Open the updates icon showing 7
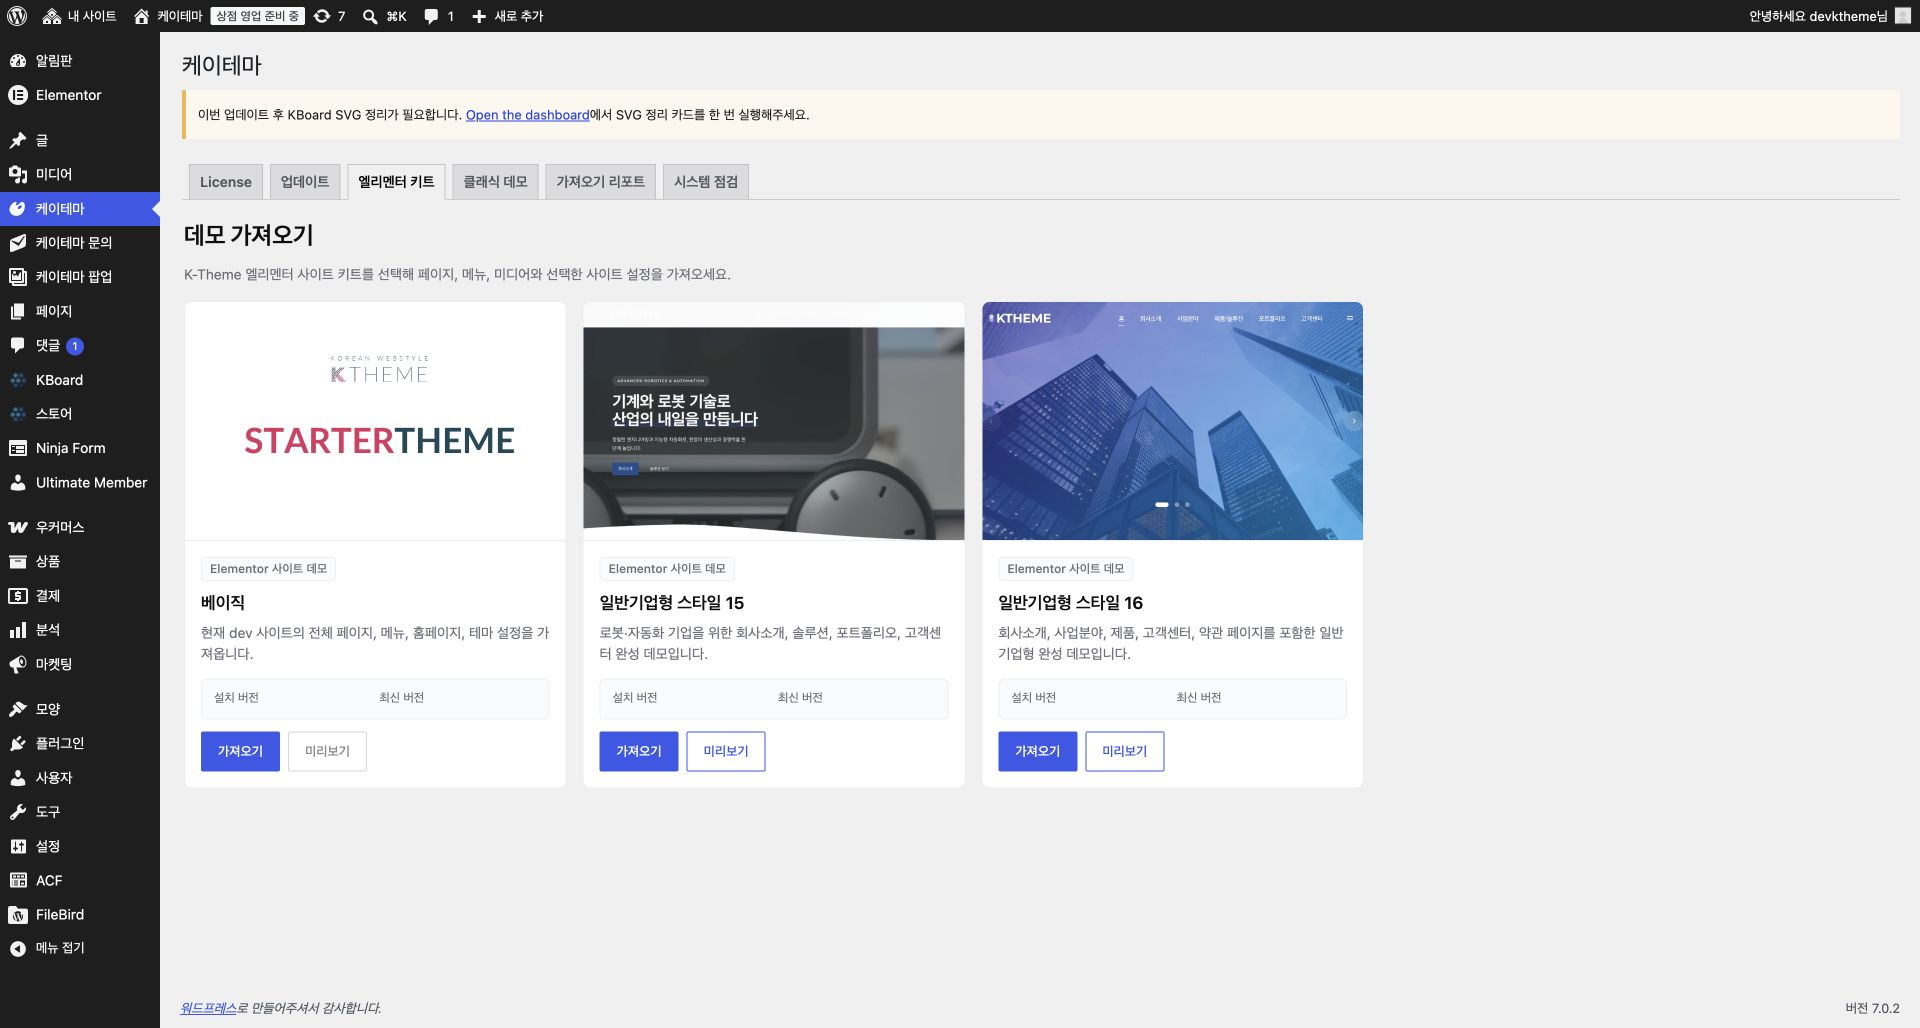Viewport: 1920px width, 1028px height. (x=322, y=16)
